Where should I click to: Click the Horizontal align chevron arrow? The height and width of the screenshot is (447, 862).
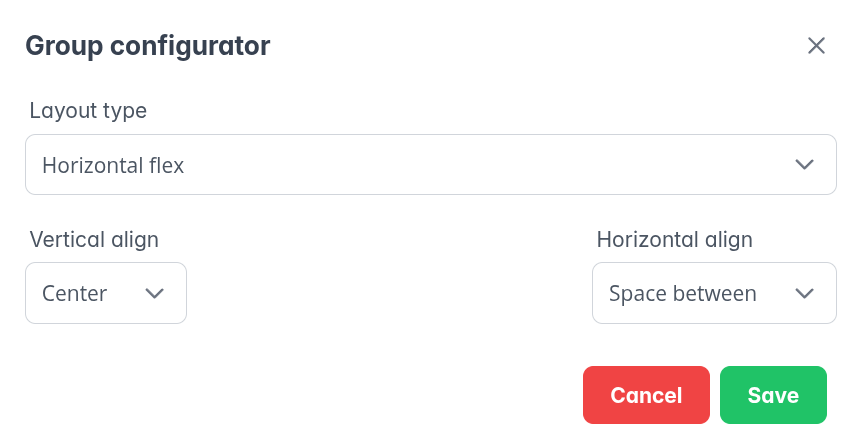pyautogui.click(x=804, y=293)
